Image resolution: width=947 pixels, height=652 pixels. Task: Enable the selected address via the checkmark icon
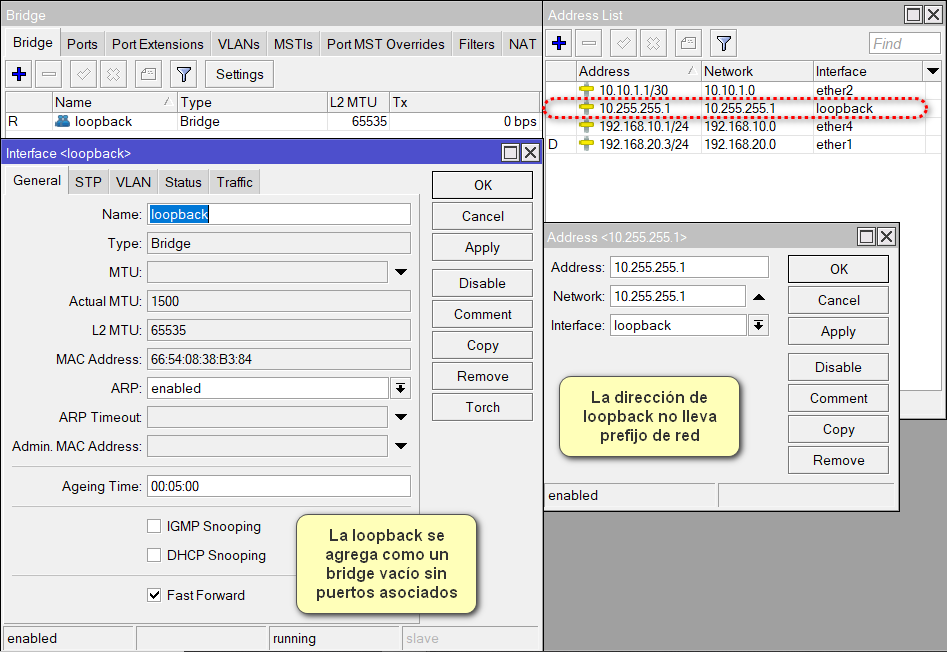point(622,42)
